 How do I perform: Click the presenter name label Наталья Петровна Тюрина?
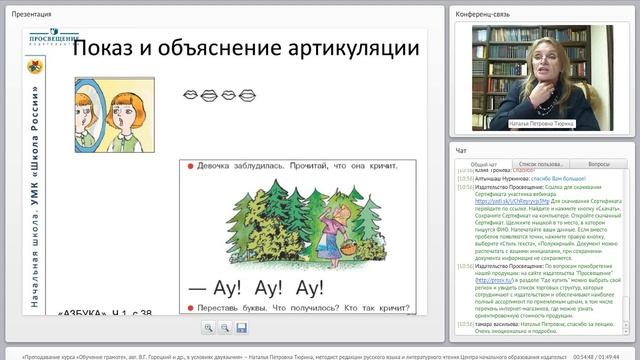pos(542,123)
